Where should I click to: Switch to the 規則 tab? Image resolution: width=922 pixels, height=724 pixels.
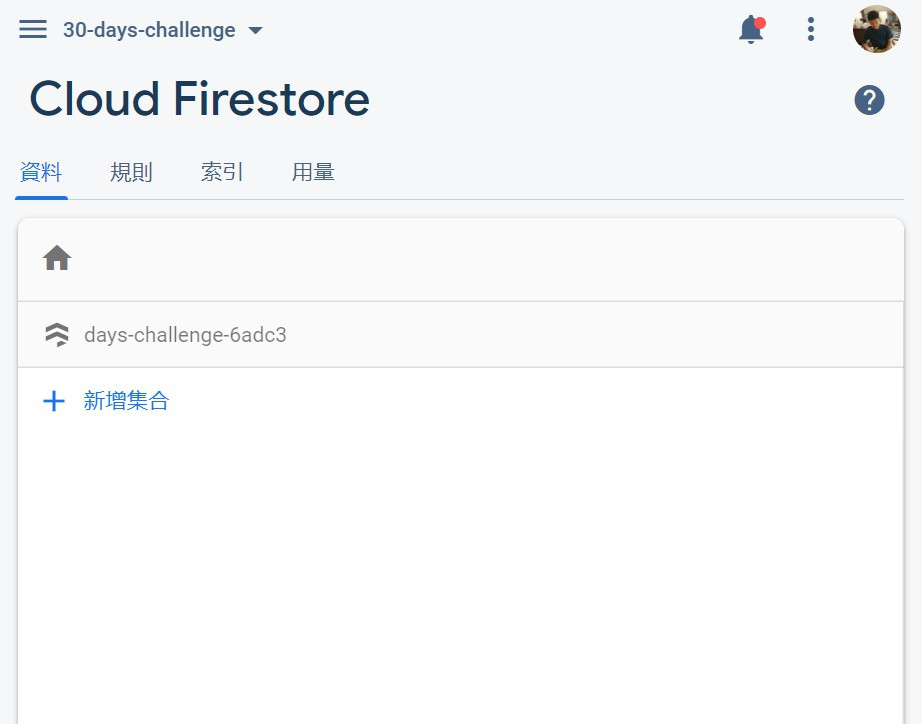pyautogui.click(x=131, y=172)
